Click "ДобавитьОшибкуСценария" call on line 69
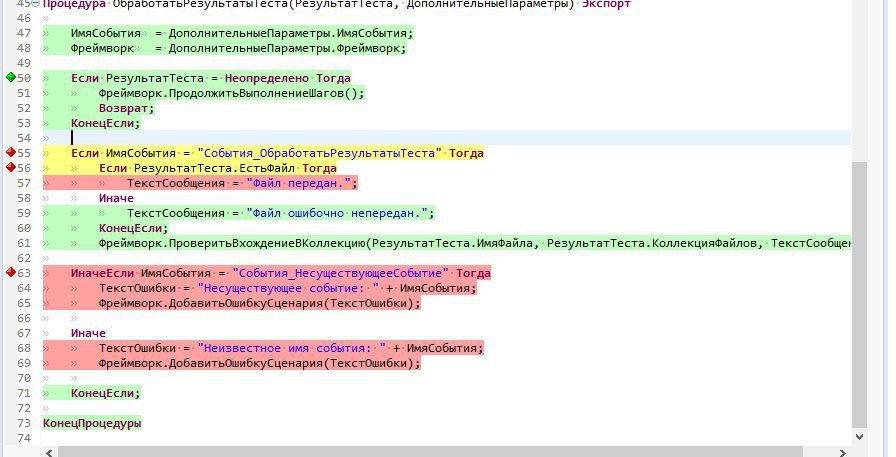The height and width of the screenshot is (457, 896). pyautogui.click(x=246, y=363)
